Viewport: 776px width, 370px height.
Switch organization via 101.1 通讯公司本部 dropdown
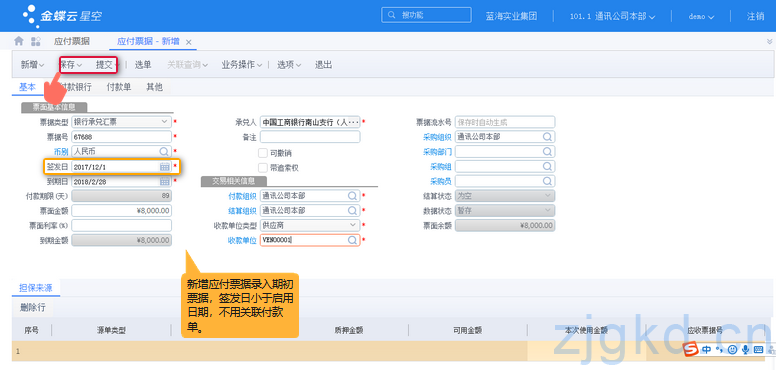click(x=613, y=16)
